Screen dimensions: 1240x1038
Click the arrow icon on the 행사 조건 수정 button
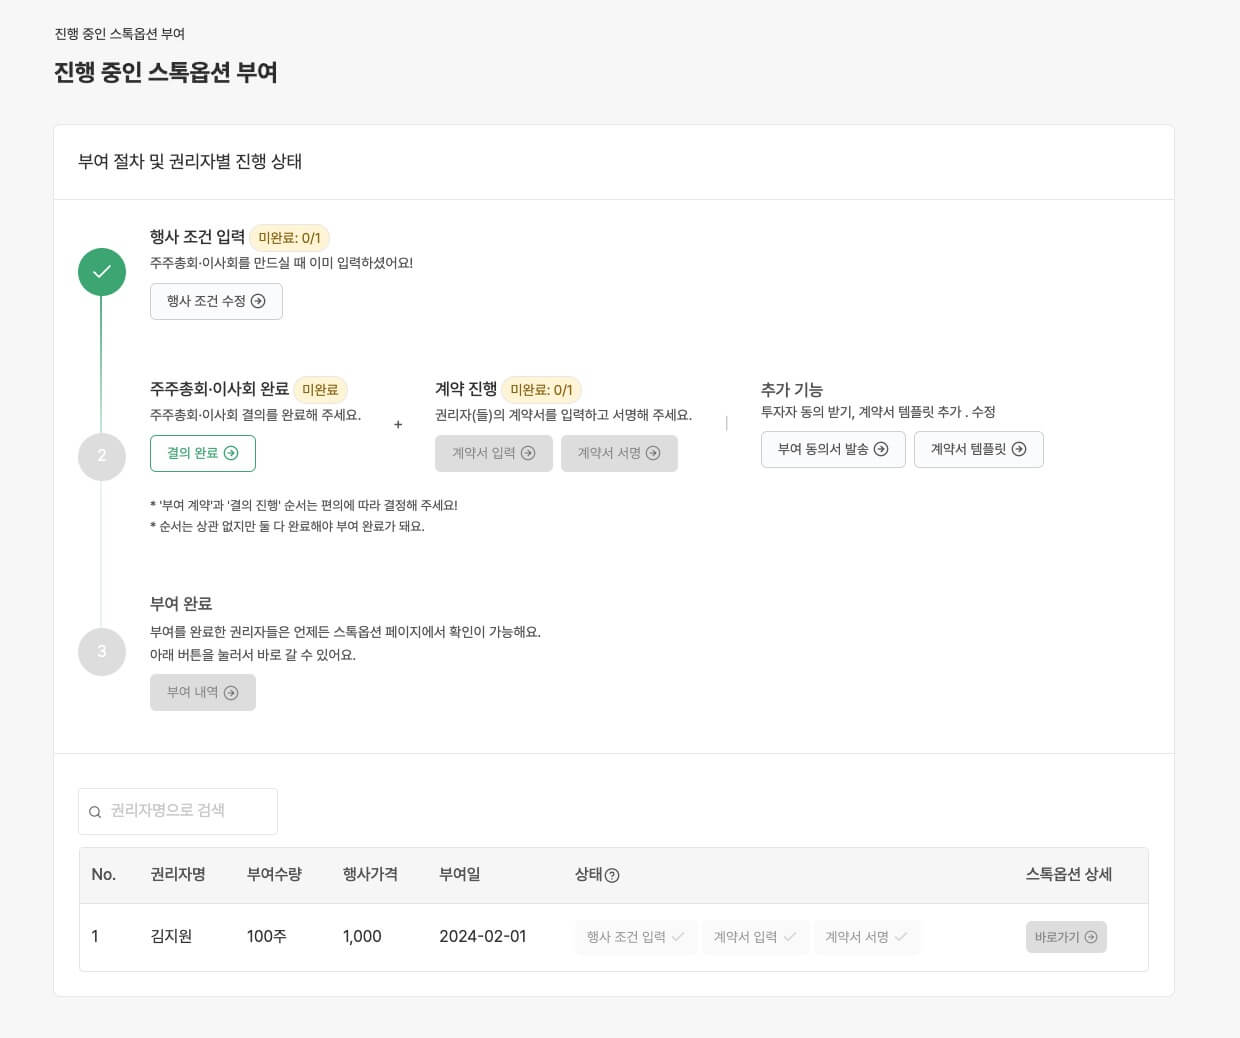[258, 301]
